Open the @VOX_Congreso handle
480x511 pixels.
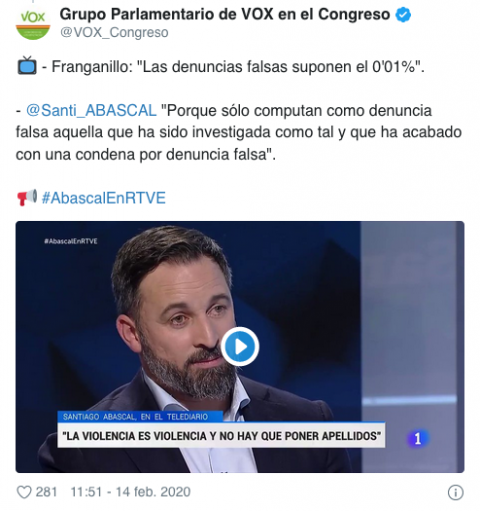click(x=114, y=32)
